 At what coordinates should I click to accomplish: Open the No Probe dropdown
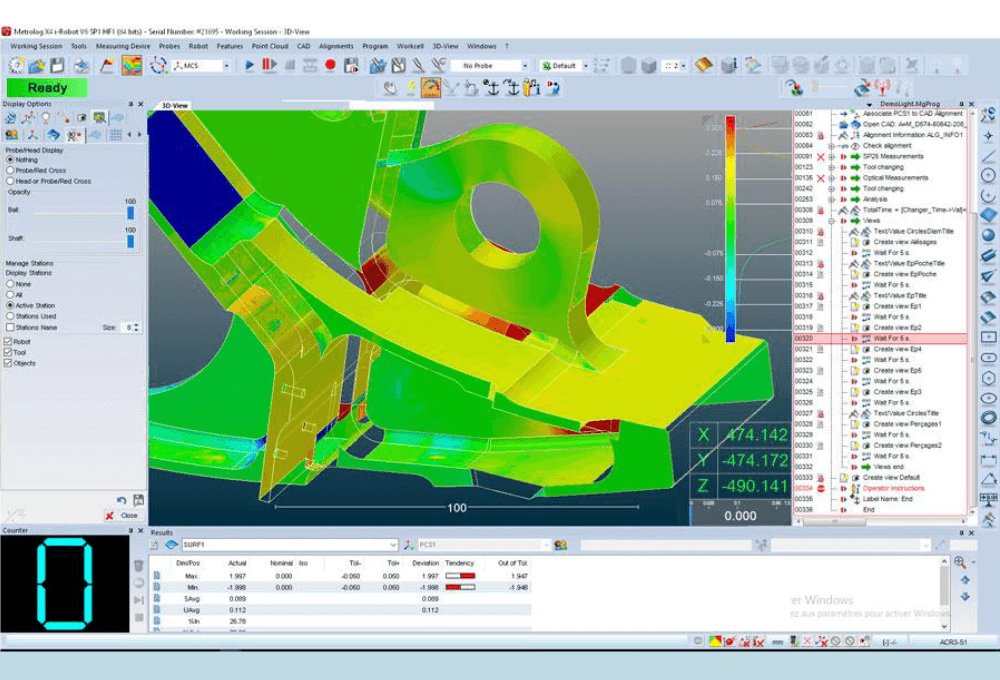(x=525, y=66)
